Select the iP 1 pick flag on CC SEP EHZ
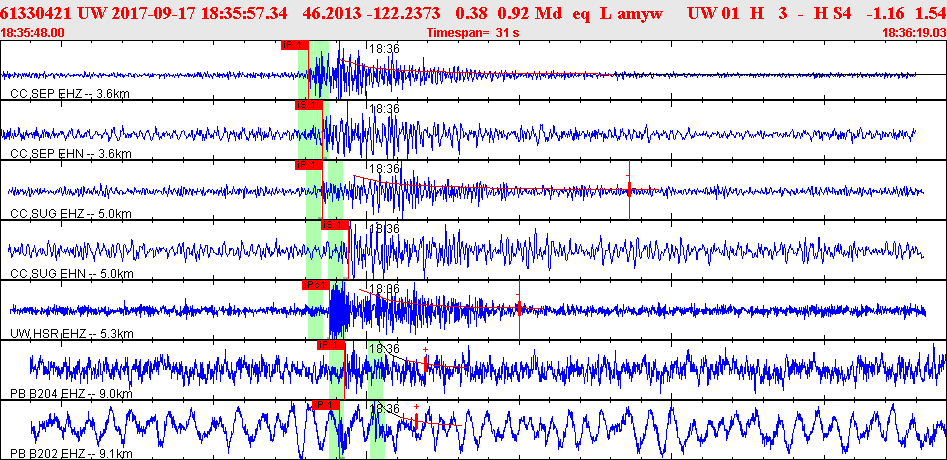947x460 pixels. 295,45
